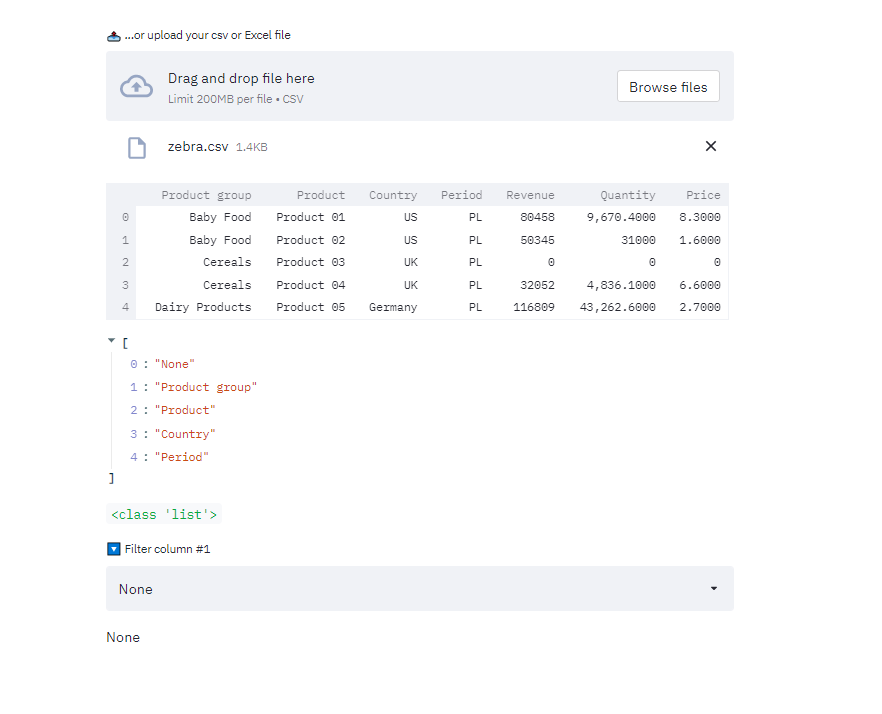Sort by the Revenue column header
The height and width of the screenshot is (714, 882).
[530, 195]
